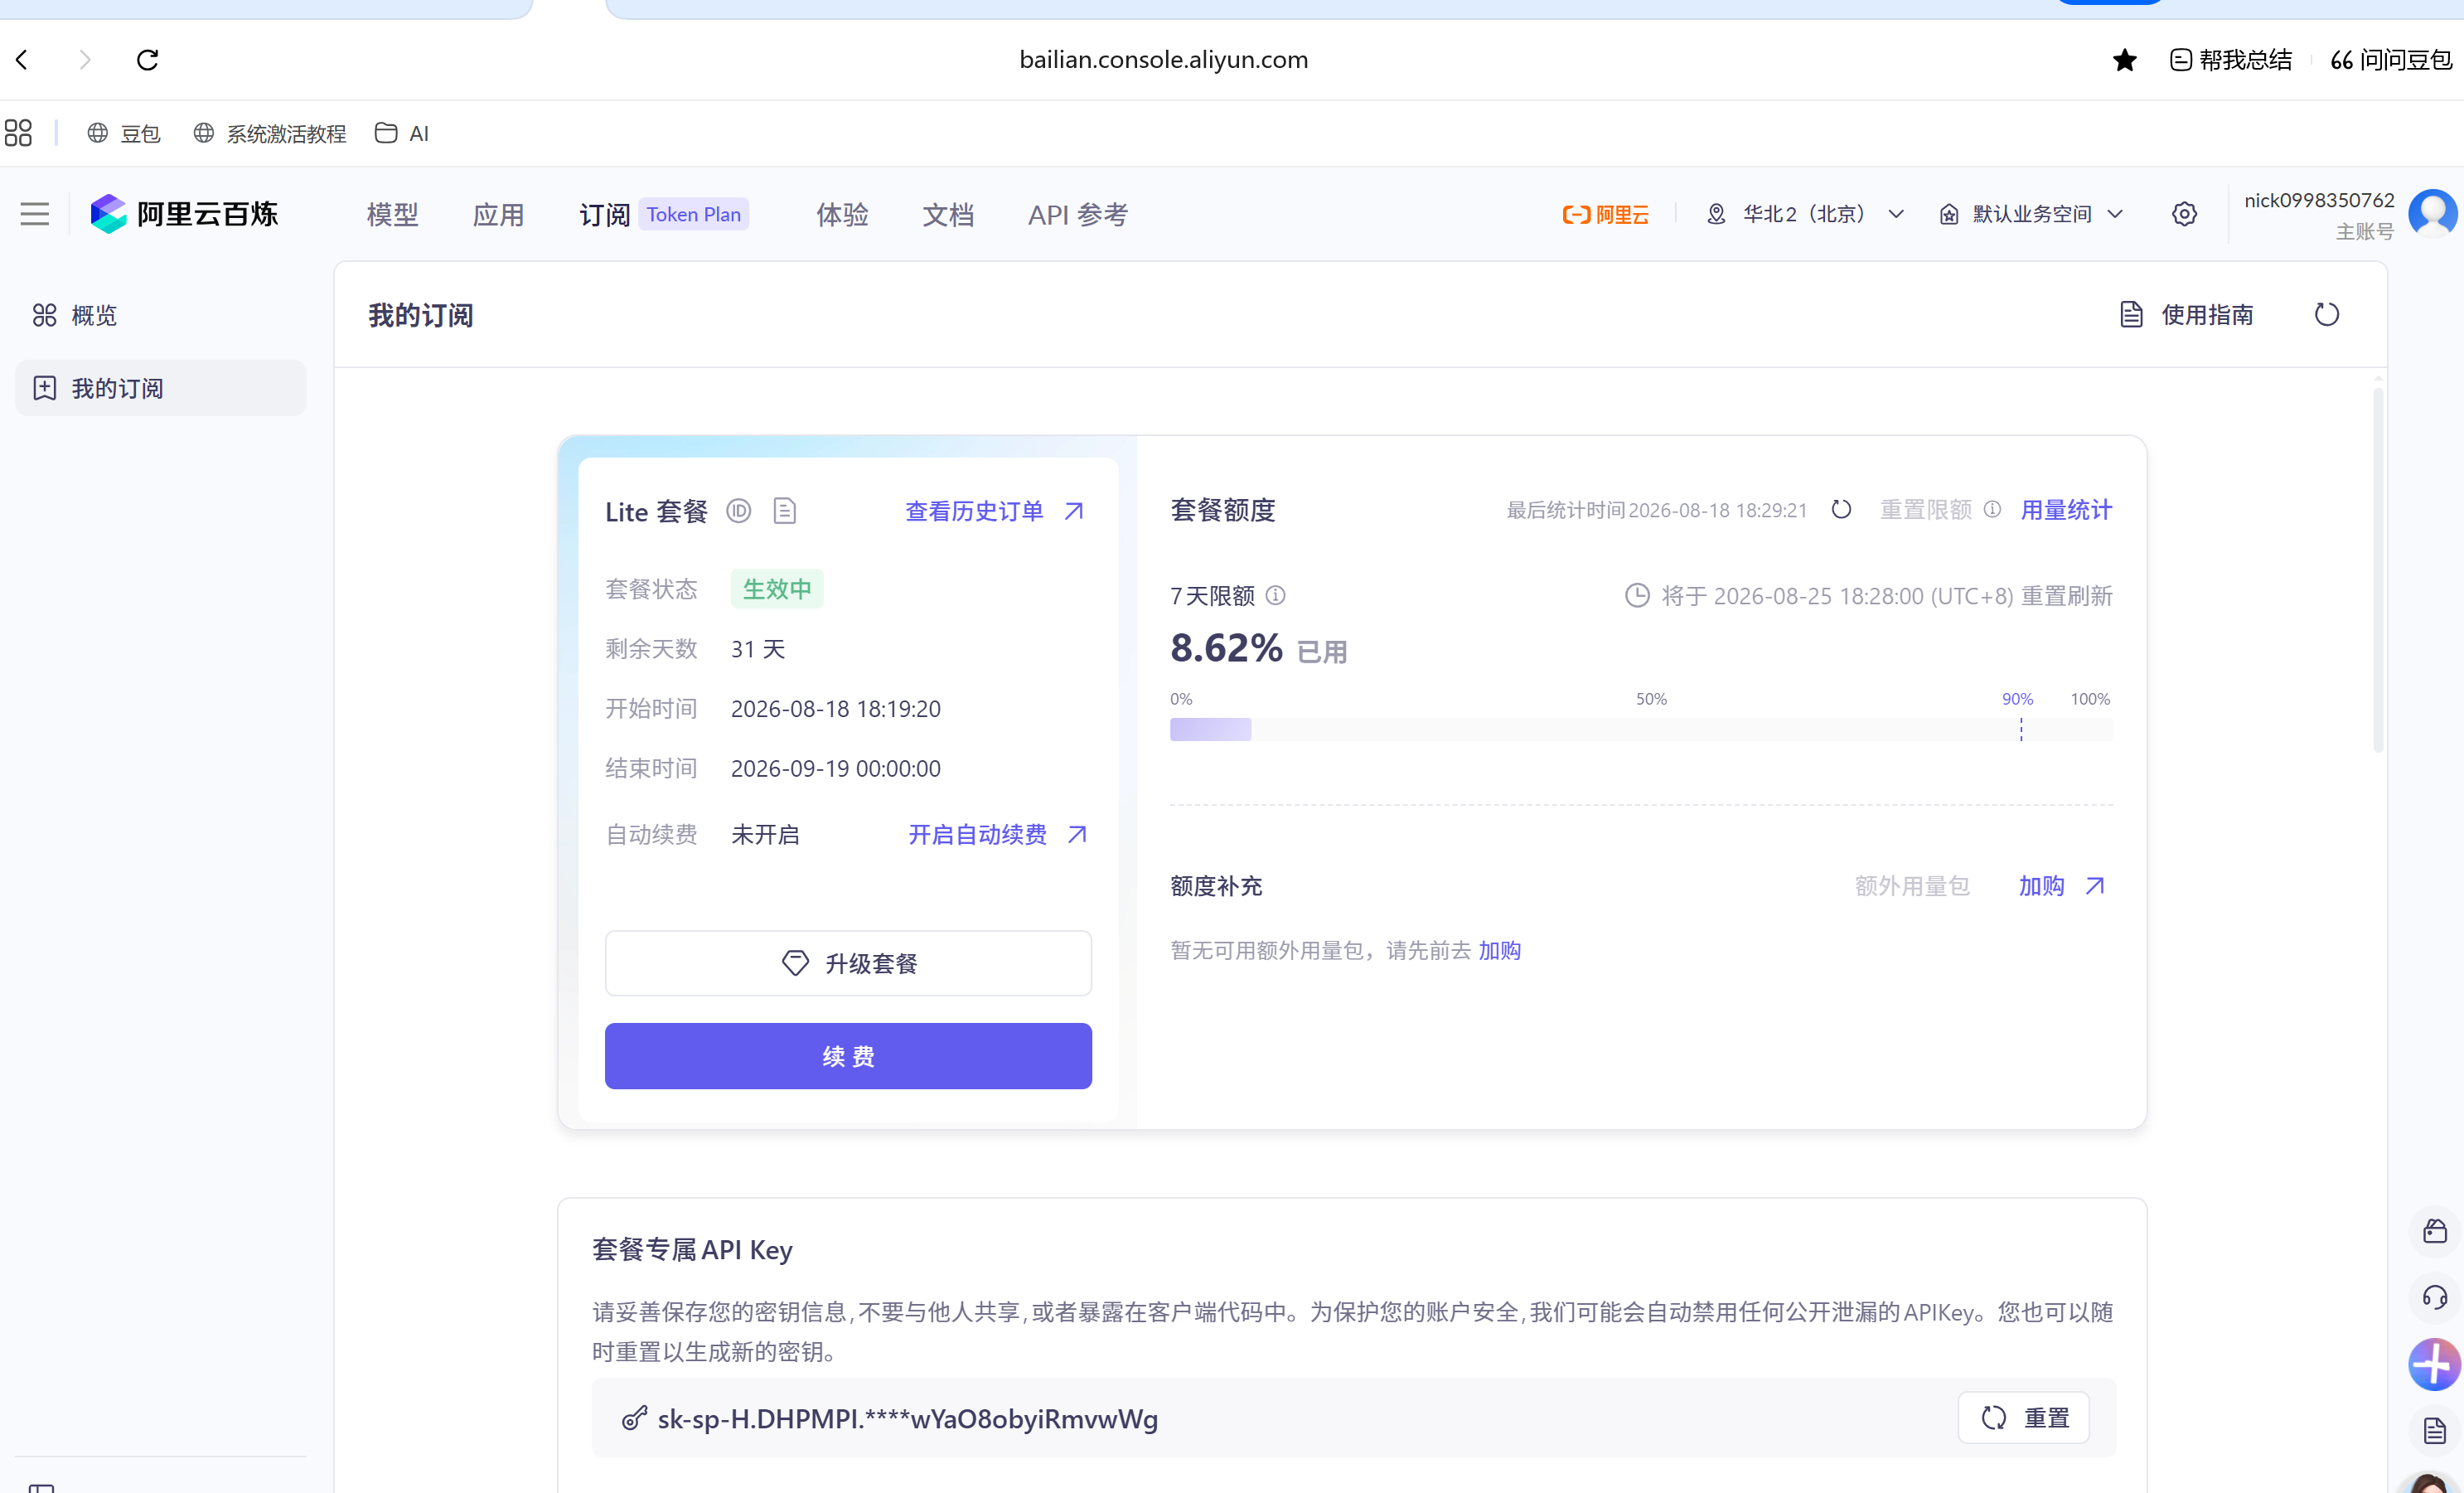Viewport: 2464px width, 1493px height.
Task: Click the document icon next to Lite 套餐
Action: [x=785, y=511]
